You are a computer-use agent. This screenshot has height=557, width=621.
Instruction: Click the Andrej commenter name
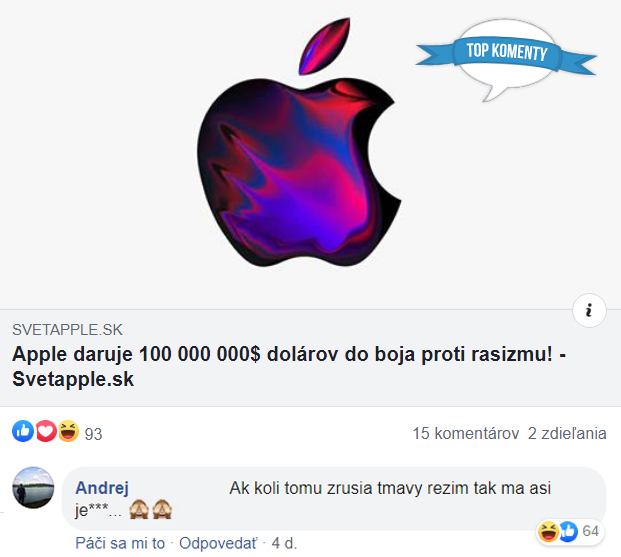tap(102, 488)
